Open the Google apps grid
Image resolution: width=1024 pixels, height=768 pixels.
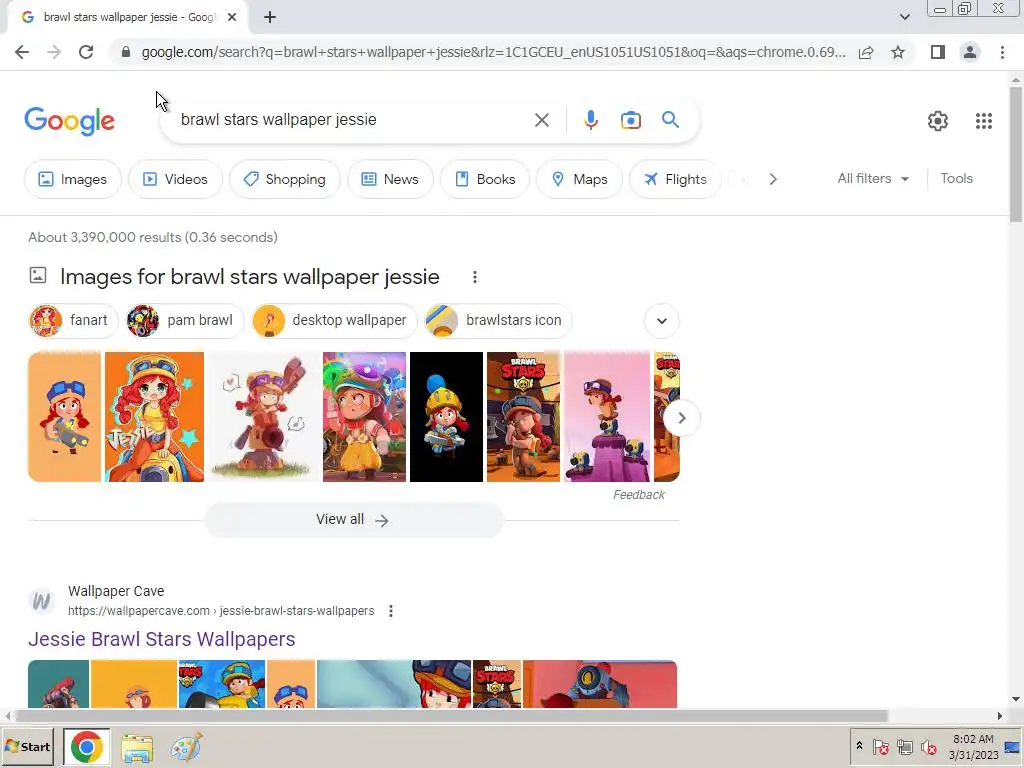point(984,121)
